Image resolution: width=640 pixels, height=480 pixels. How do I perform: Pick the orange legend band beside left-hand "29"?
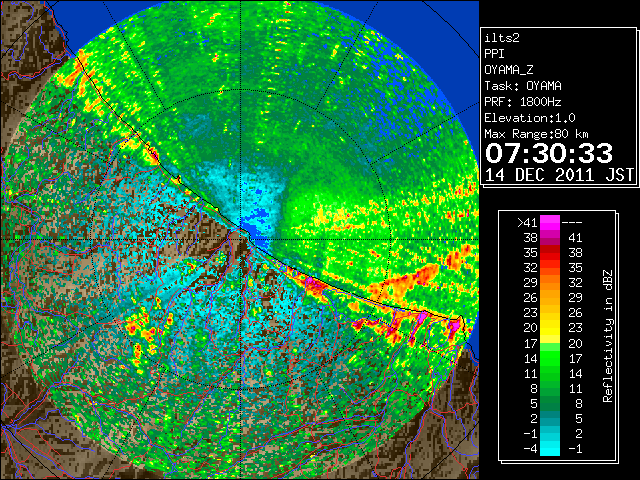[550, 282]
